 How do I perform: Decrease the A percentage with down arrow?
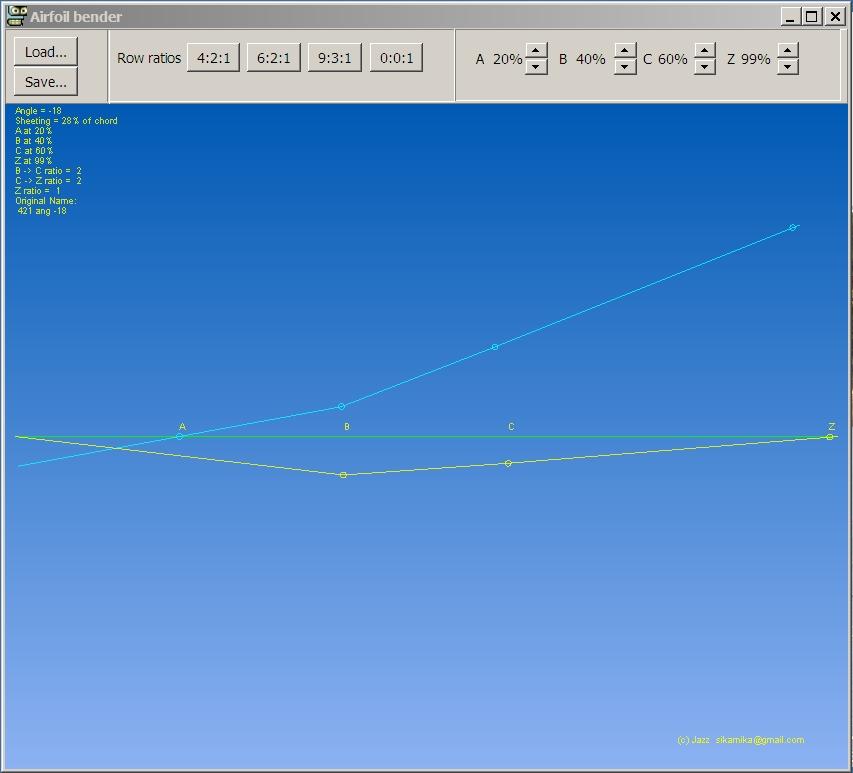point(536,67)
